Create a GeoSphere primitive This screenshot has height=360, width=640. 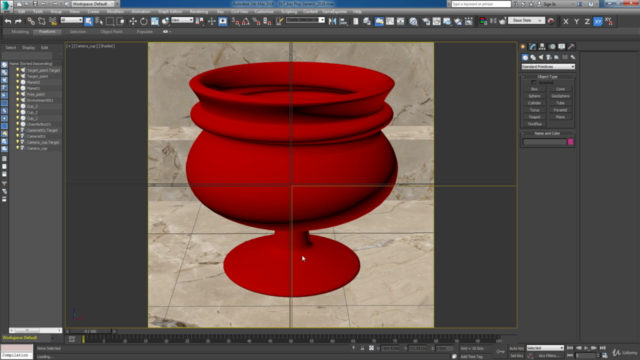560,96
